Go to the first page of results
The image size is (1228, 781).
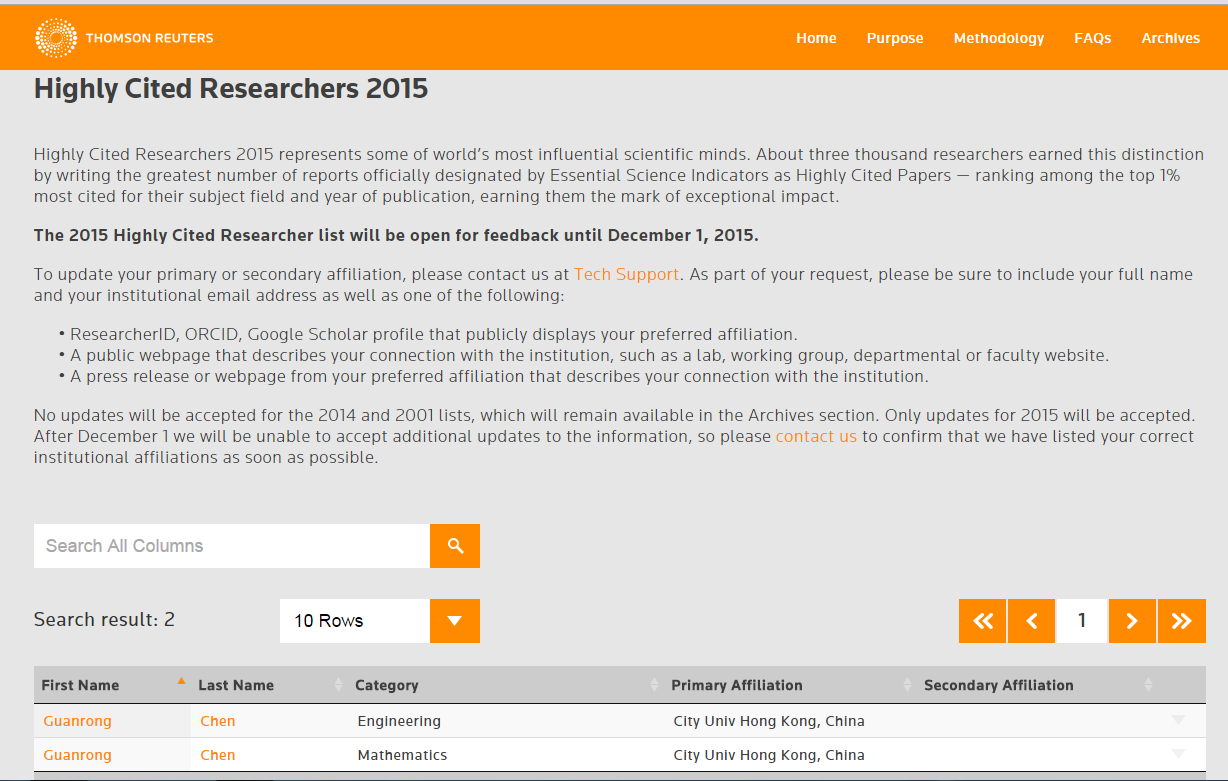pos(983,621)
